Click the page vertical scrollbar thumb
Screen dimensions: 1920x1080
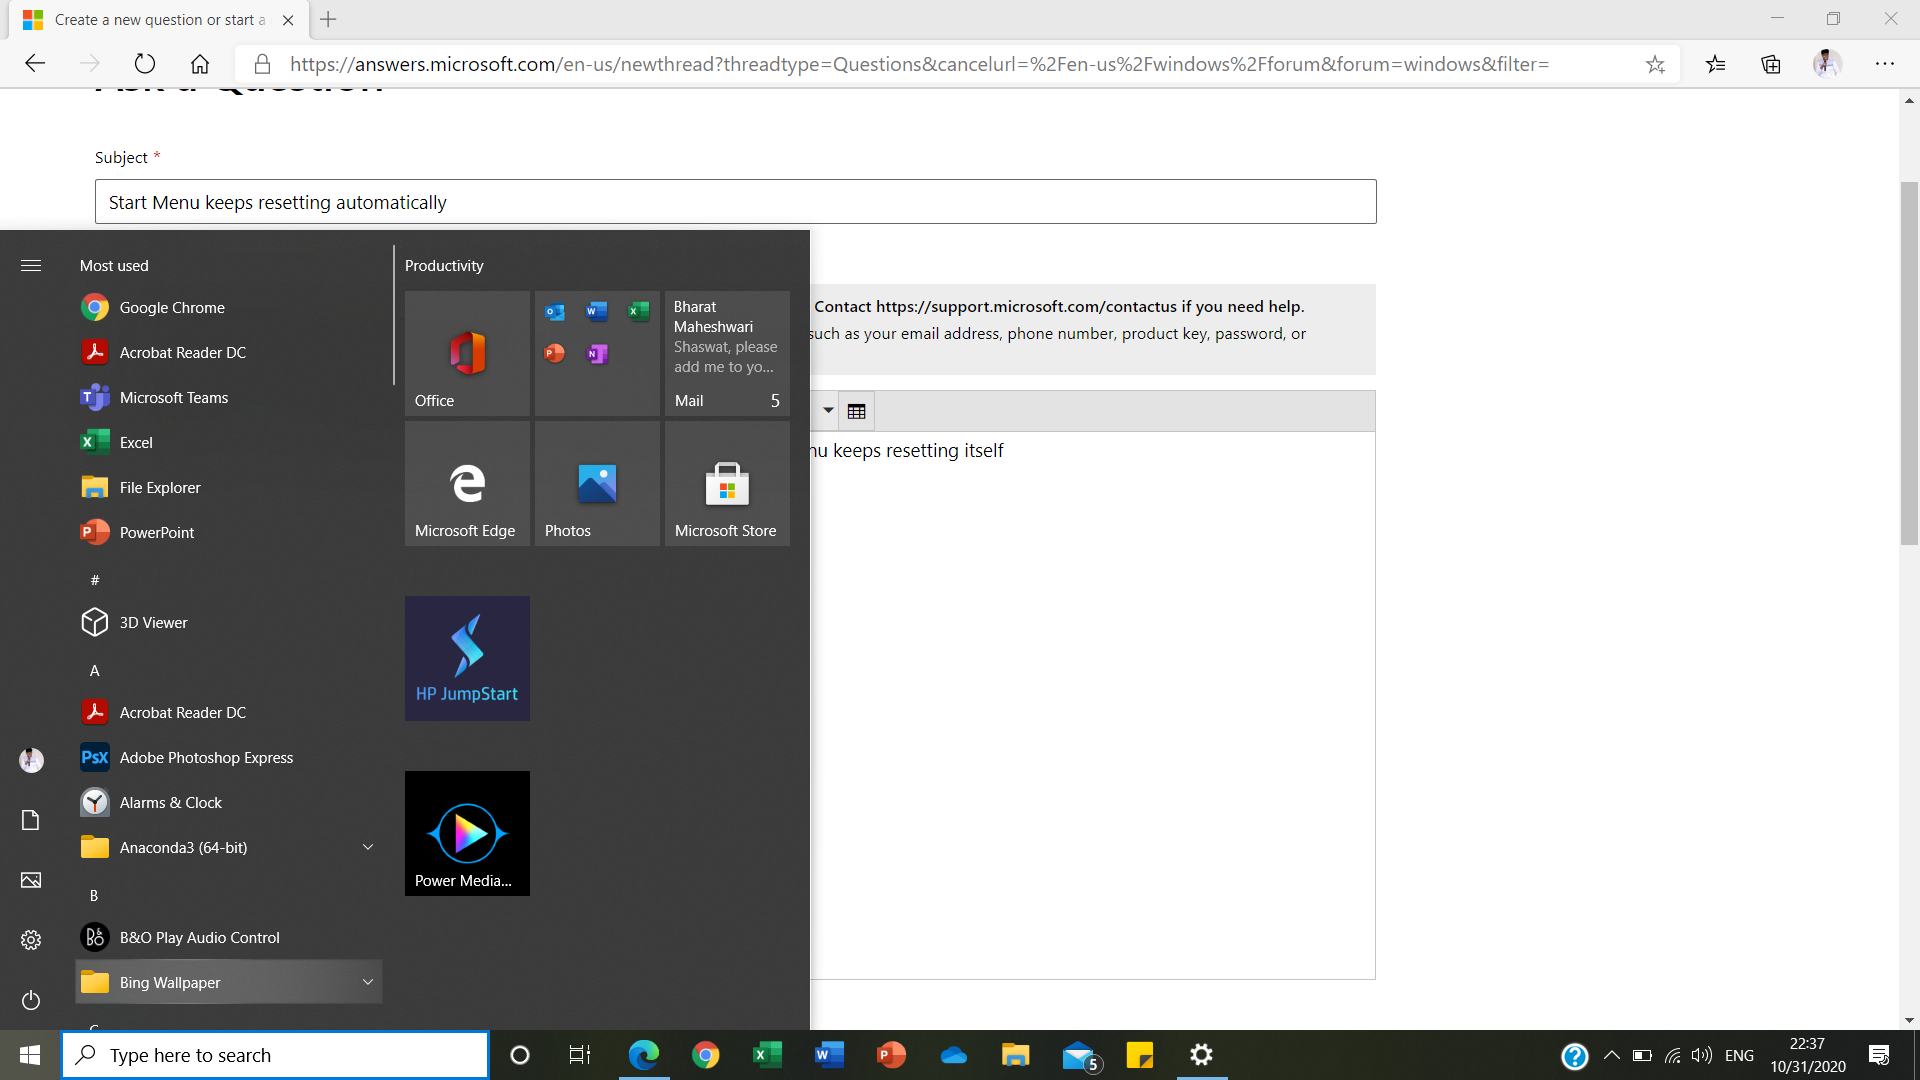coord(1909,363)
